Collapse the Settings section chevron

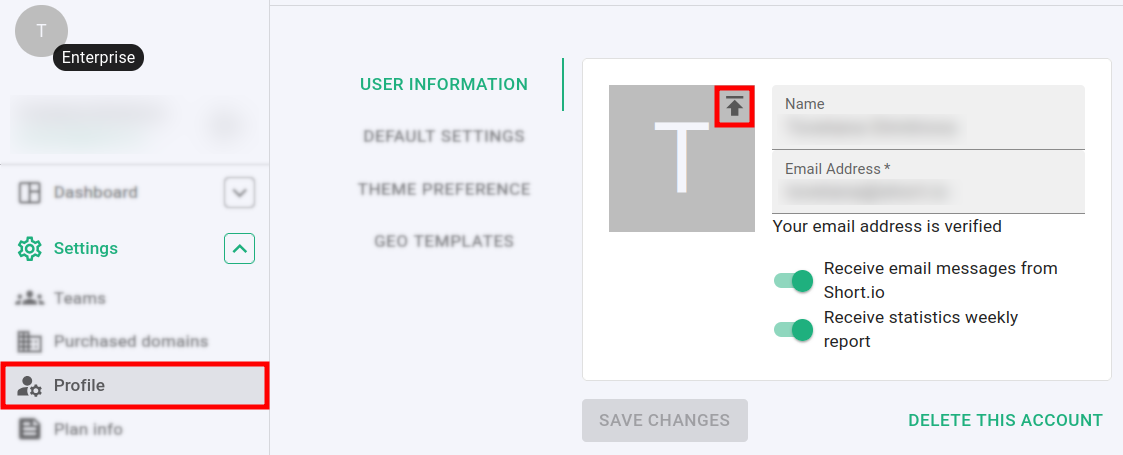coord(239,248)
